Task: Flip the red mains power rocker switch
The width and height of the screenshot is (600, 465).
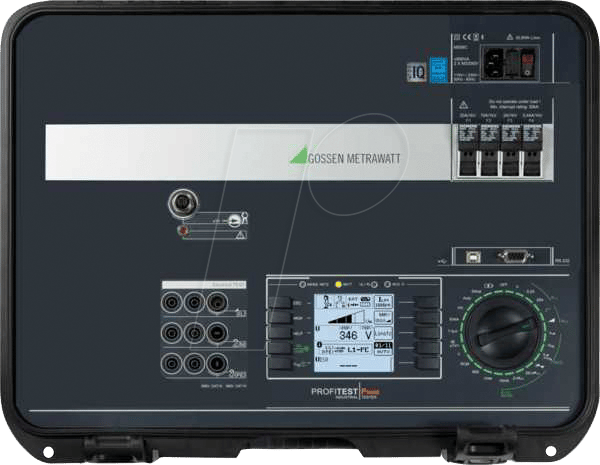Action: (x=528, y=64)
